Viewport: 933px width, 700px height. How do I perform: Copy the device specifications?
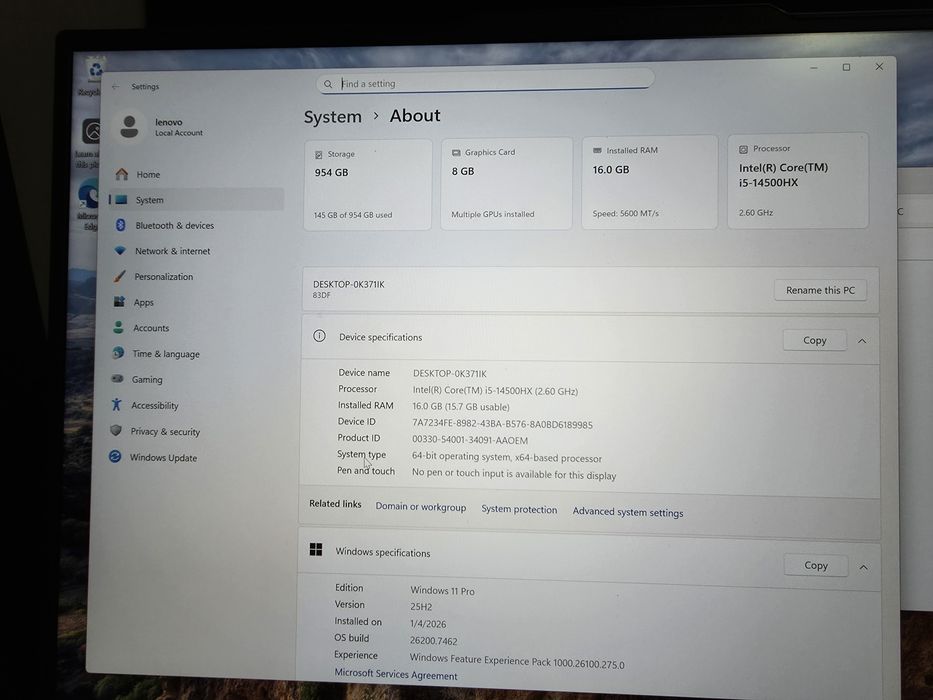click(x=815, y=340)
